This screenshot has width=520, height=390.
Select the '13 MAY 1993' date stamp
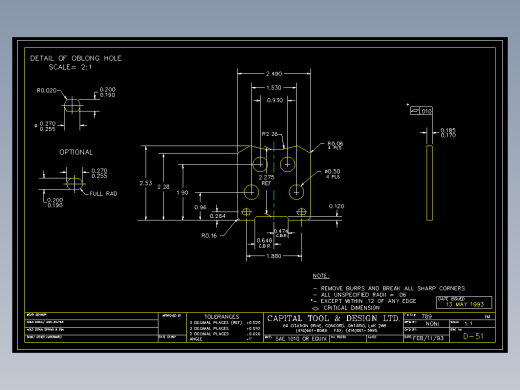465,304
